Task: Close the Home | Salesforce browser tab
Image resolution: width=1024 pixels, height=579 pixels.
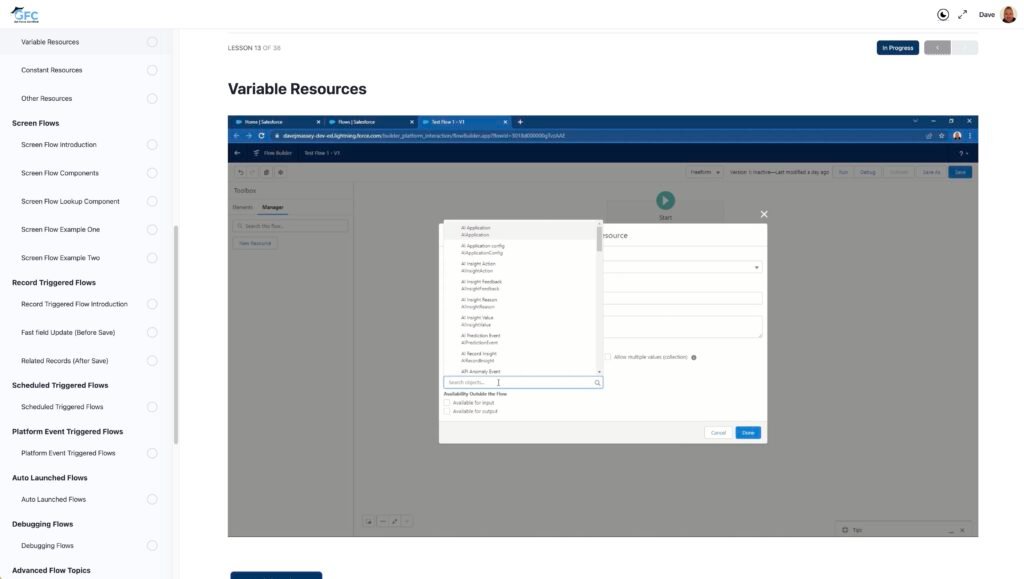Action: click(x=318, y=122)
